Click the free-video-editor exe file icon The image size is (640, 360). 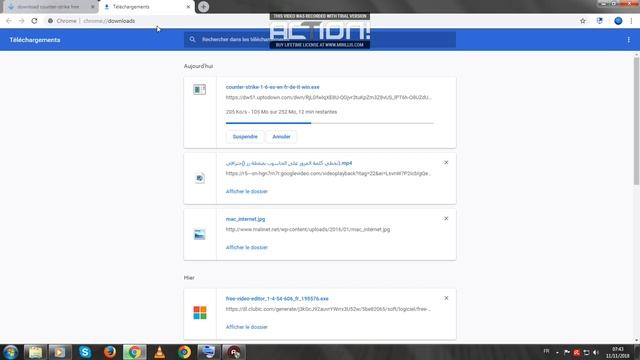point(200,313)
